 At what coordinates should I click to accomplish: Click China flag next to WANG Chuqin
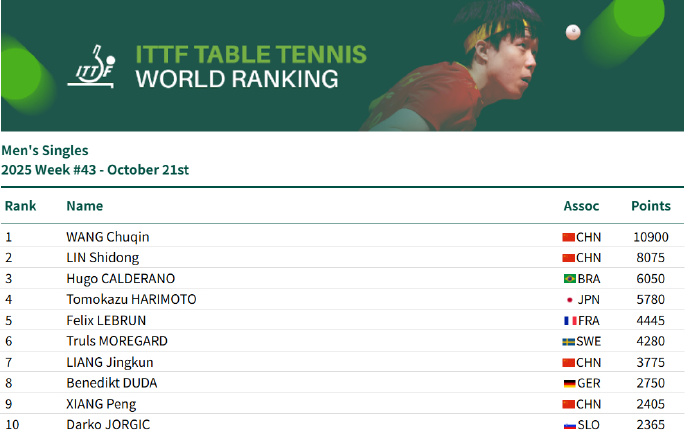[x=569, y=237]
